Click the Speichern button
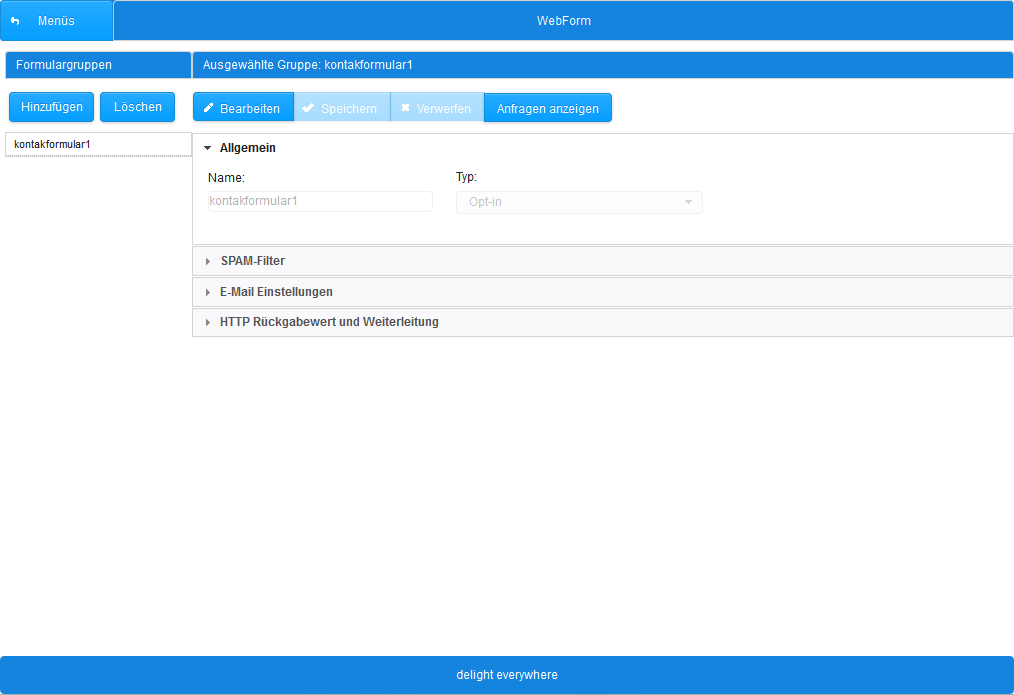Screen dimensions: 1014x695 342,107
